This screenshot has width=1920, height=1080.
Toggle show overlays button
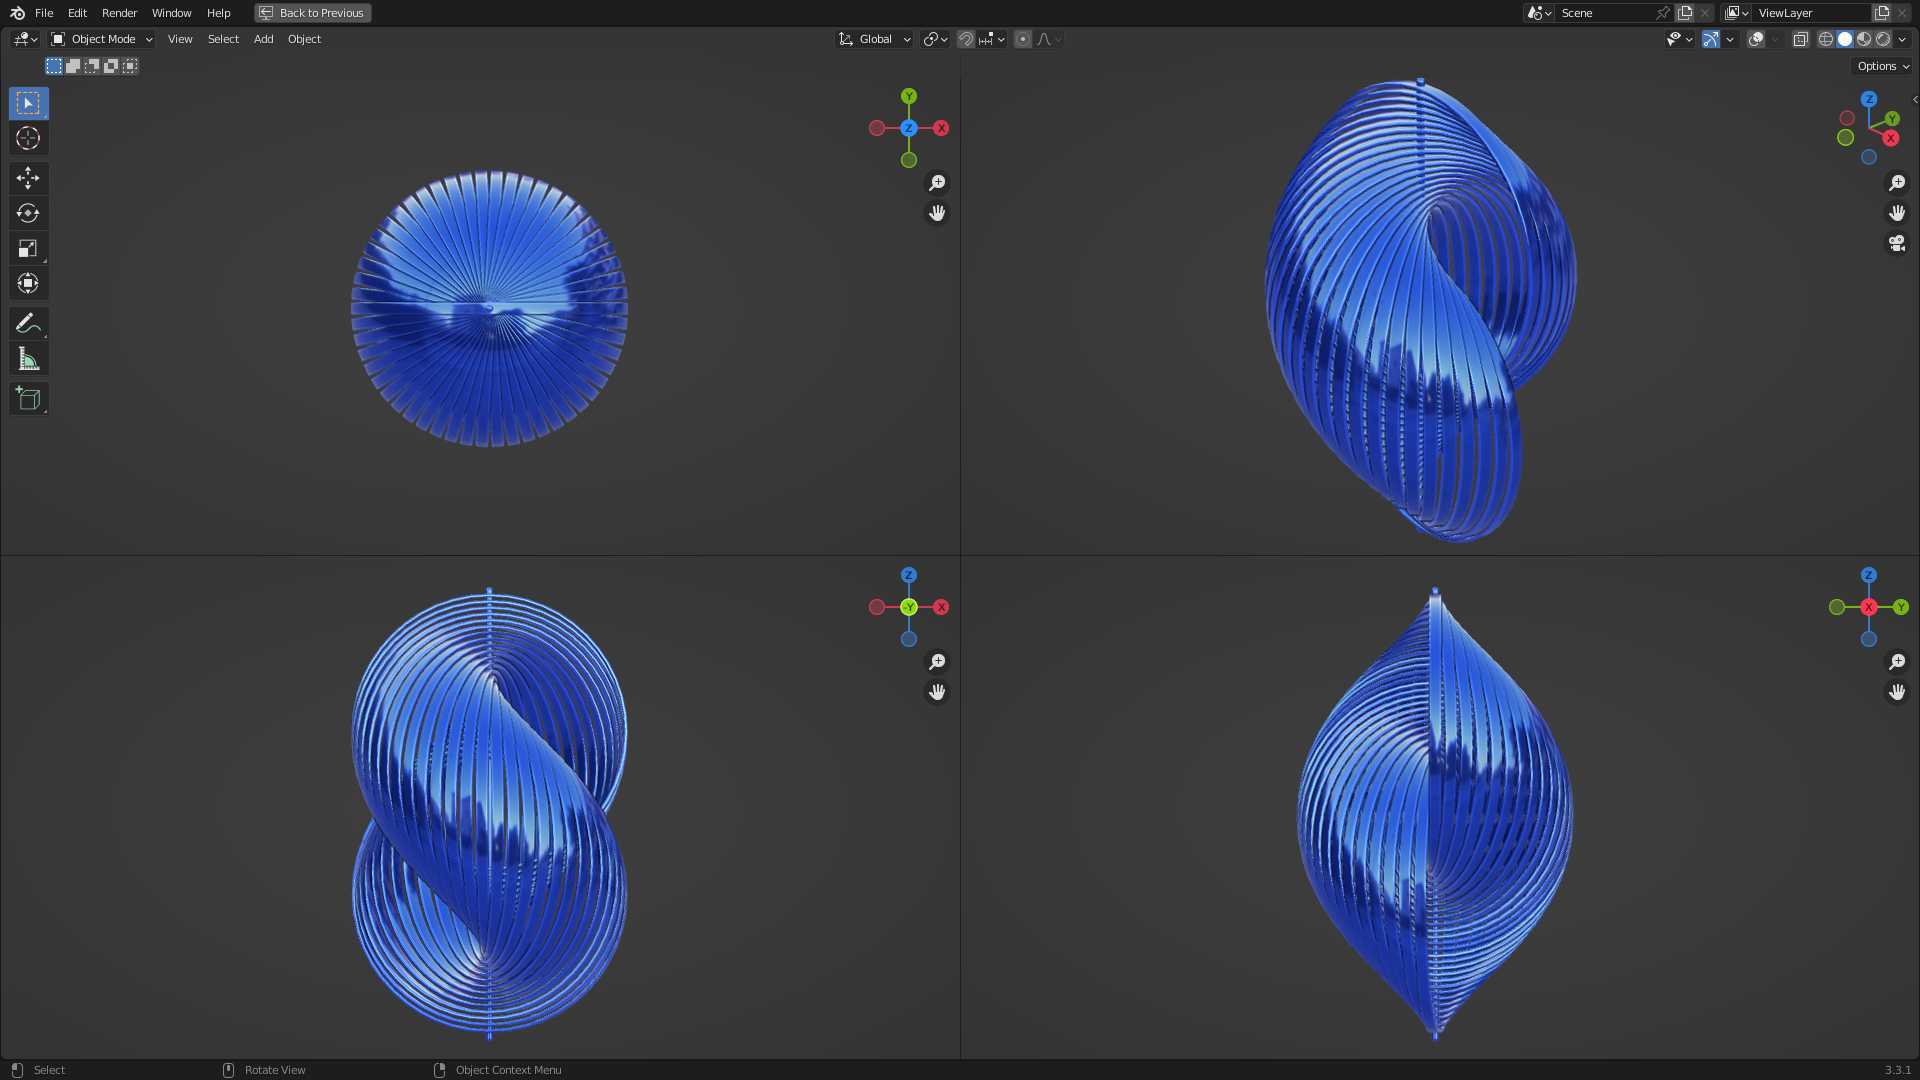click(x=1756, y=39)
